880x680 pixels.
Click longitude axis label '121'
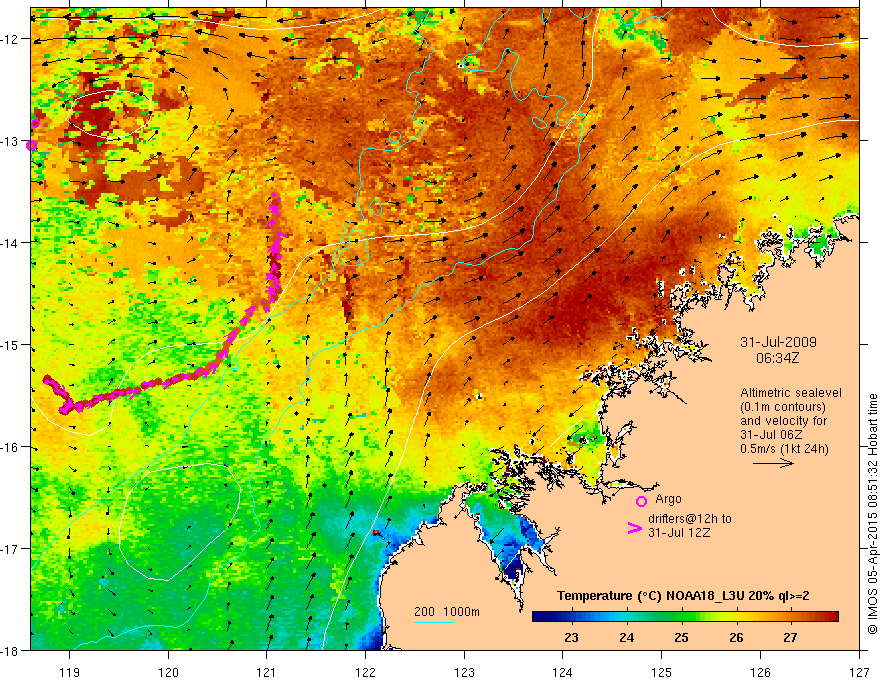tap(267, 672)
